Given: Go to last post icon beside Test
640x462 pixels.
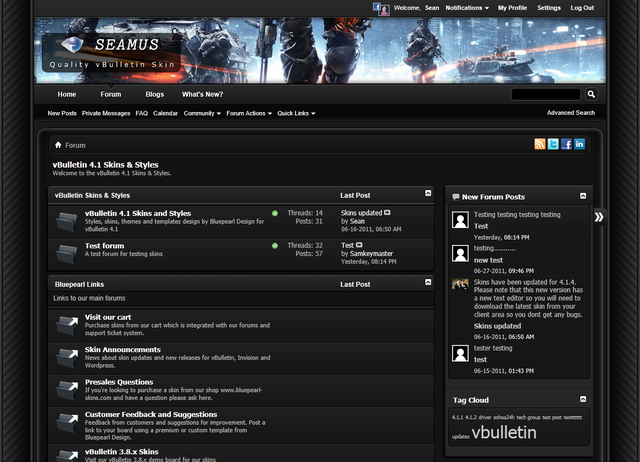Looking at the screenshot, I should pyautogui.click(x=359, y=245).
